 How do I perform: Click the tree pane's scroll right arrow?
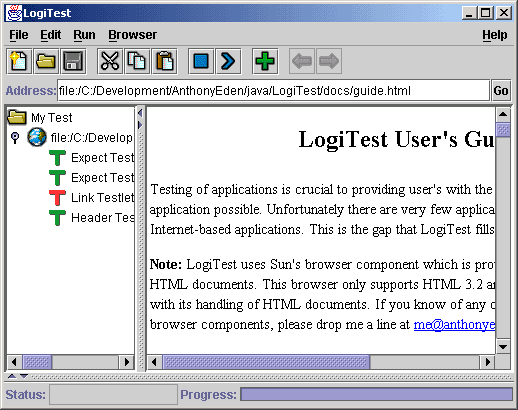coord(127,362)
